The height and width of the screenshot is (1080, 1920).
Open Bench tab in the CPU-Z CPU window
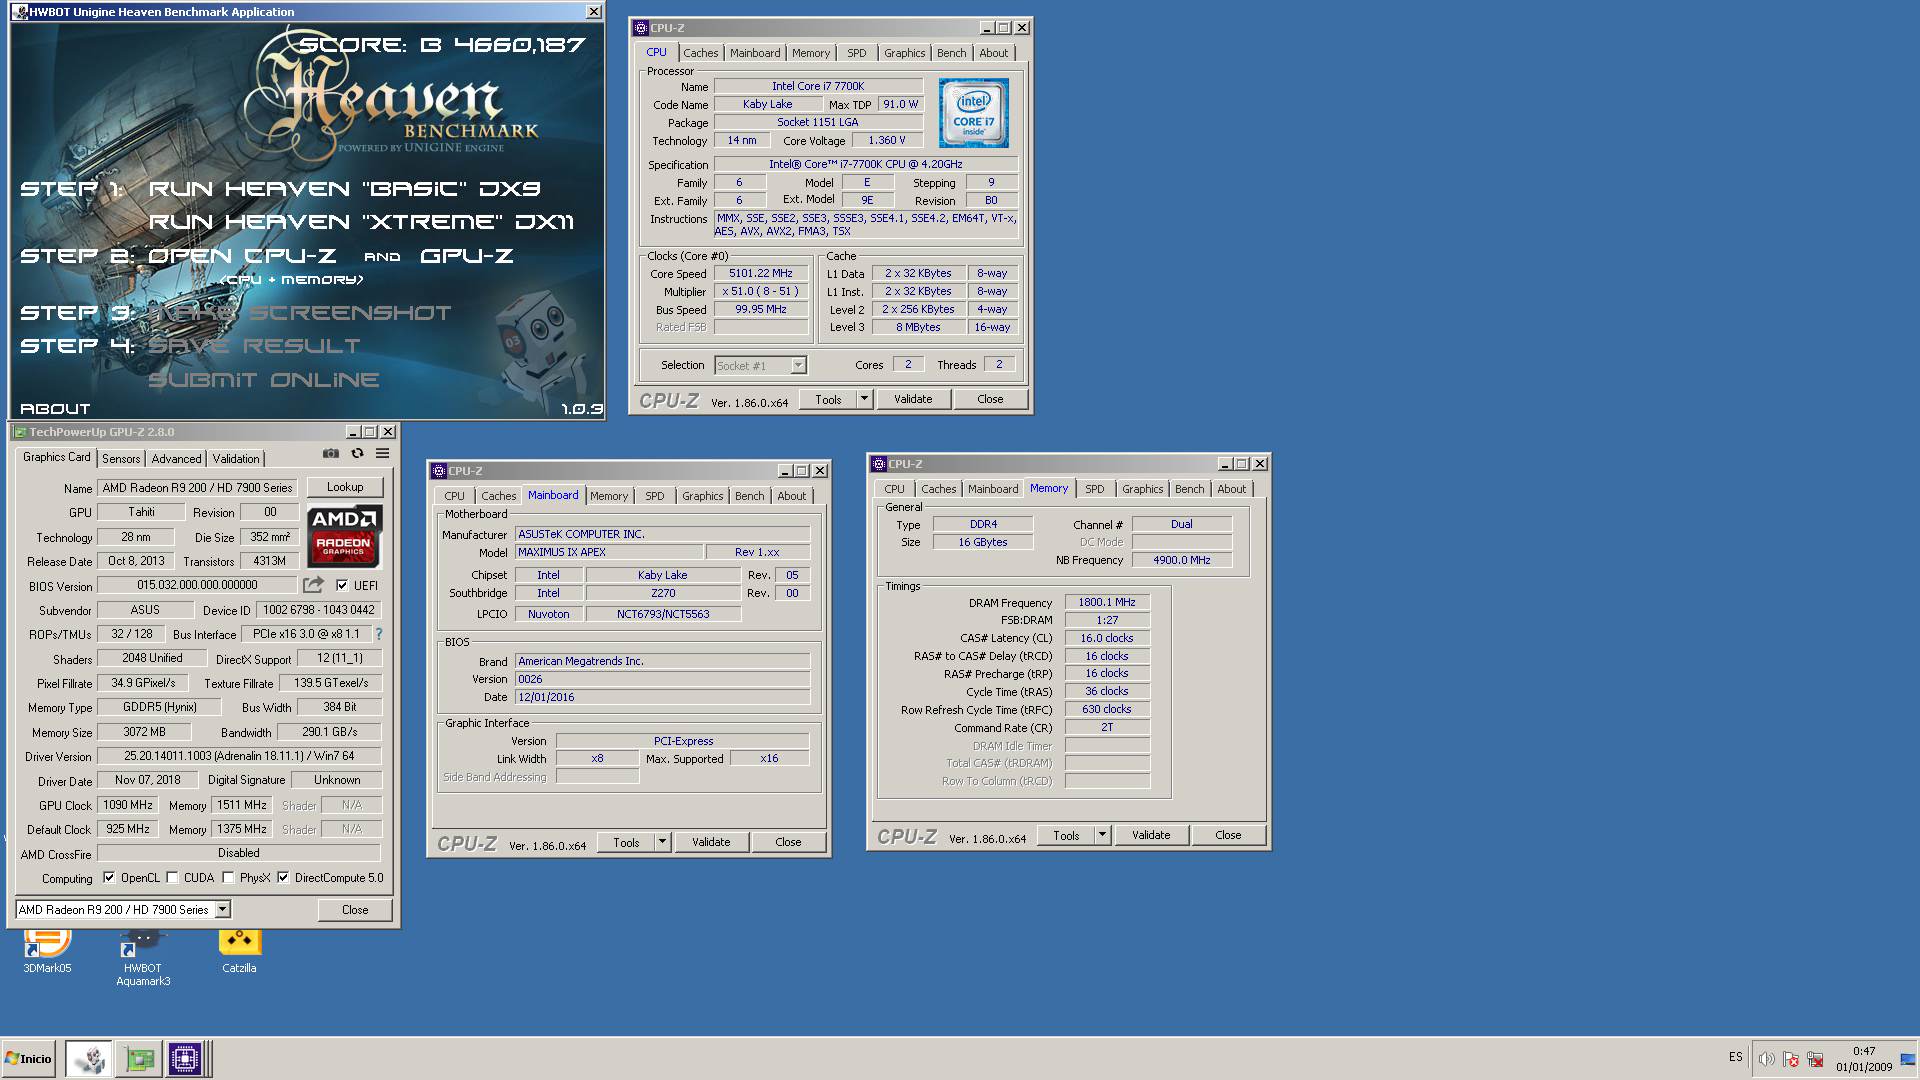coord(952,53)
